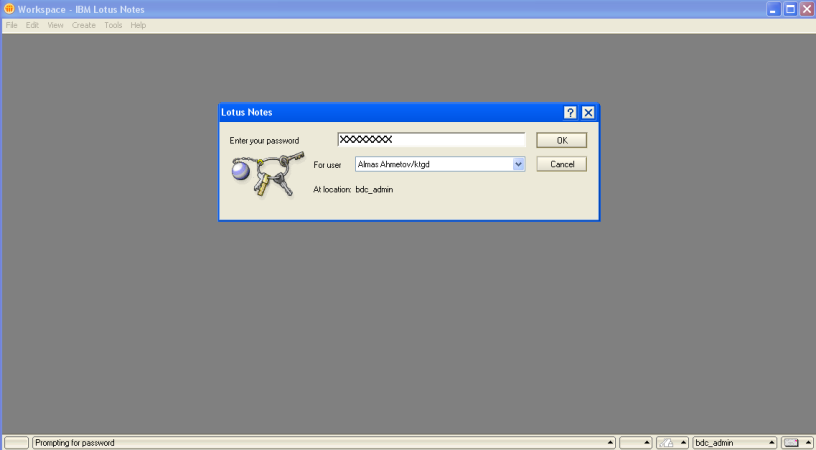The image size is (816, 450).
Task: Focus the password input field
Action: click(x=431, y=139)
